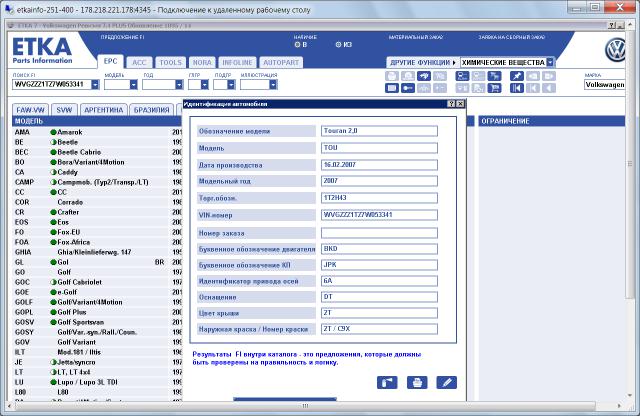Select the Golf Plus model row

(97, 312)
